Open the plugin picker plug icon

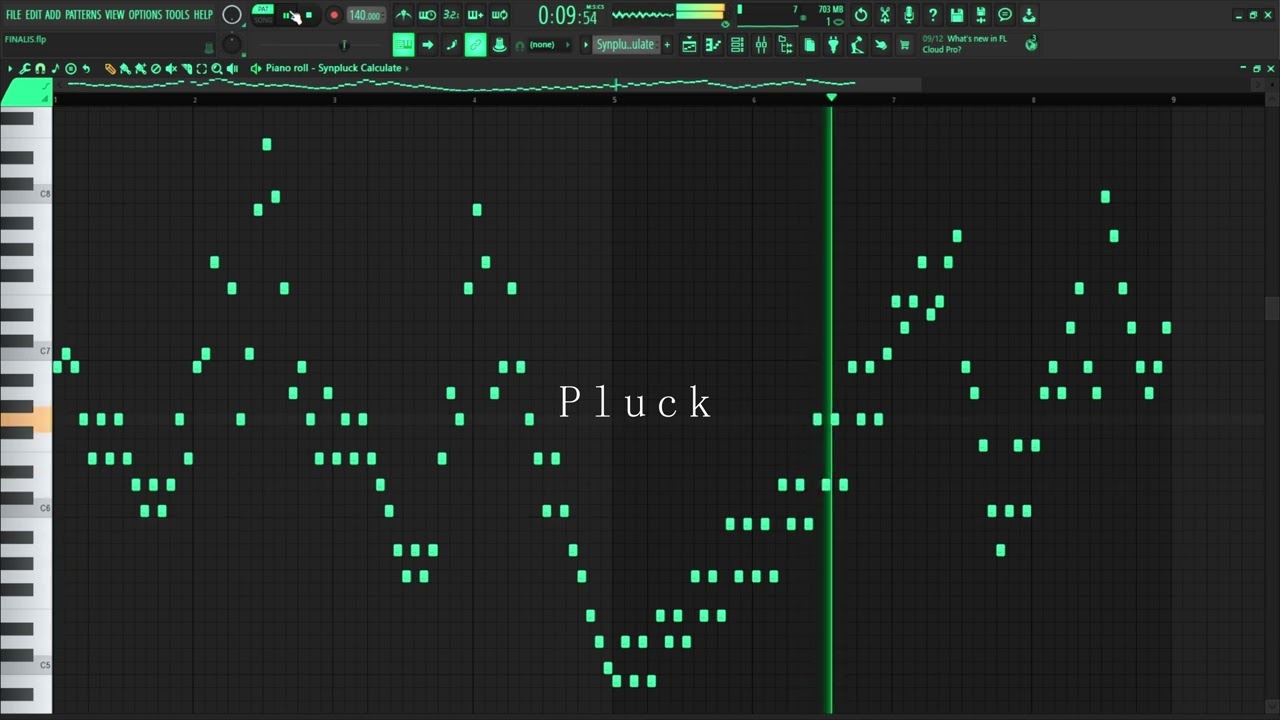click(833, 45)
